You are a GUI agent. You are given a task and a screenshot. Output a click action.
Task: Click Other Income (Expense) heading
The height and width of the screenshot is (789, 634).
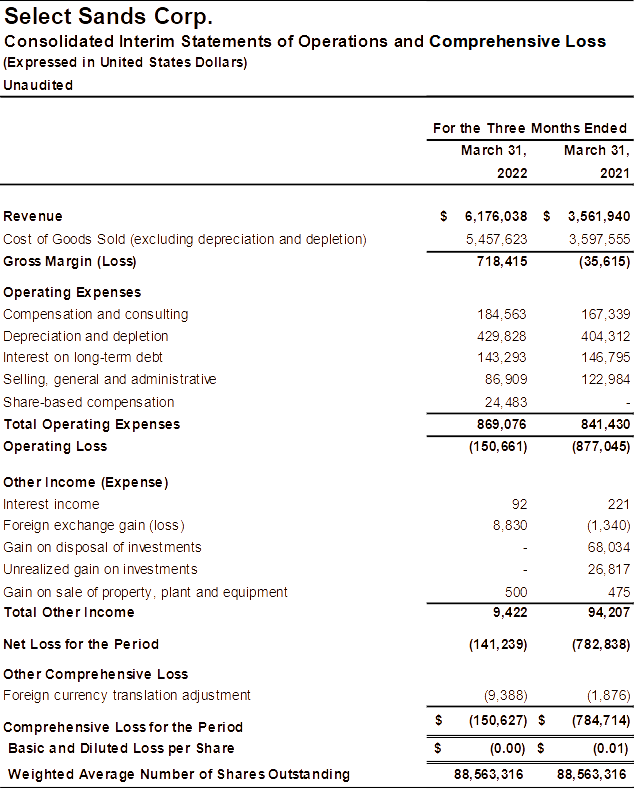86,483
